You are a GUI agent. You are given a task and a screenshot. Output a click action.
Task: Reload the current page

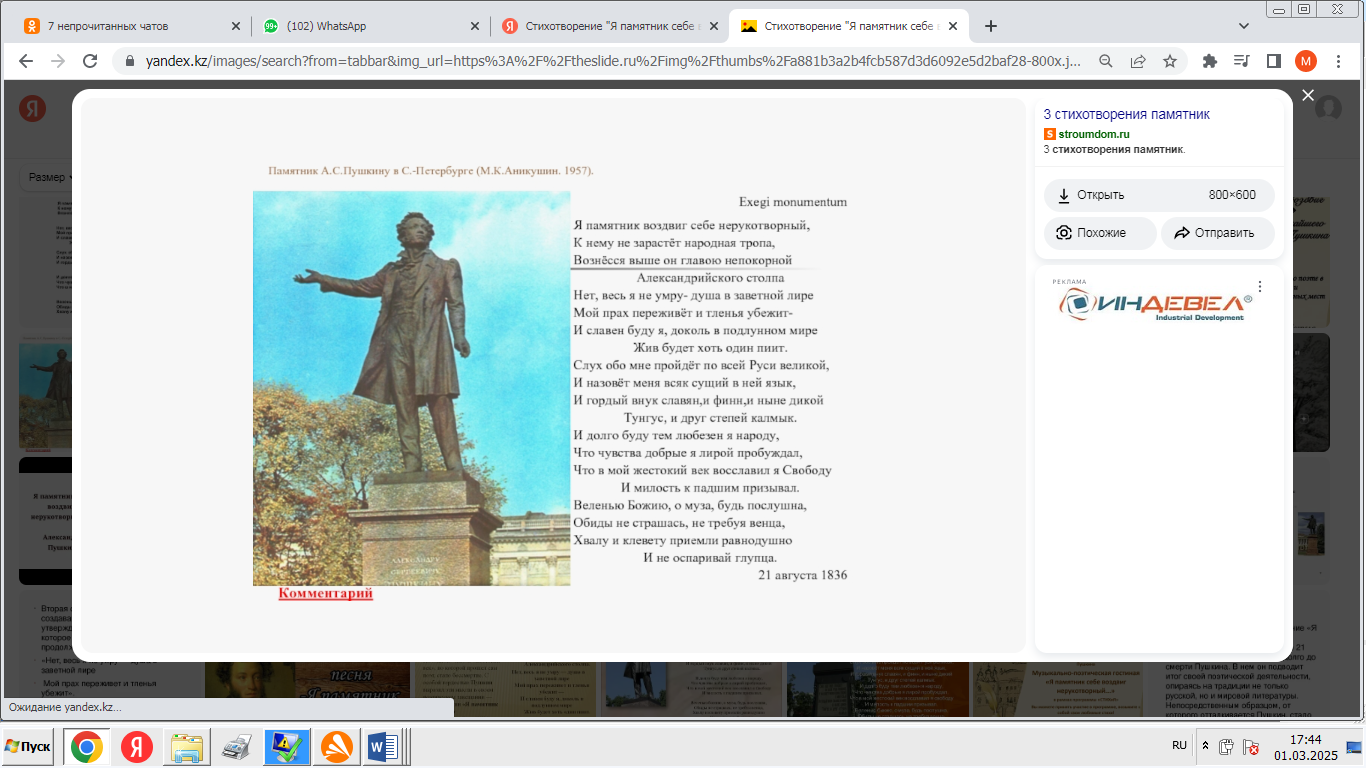tap(90, 61)
